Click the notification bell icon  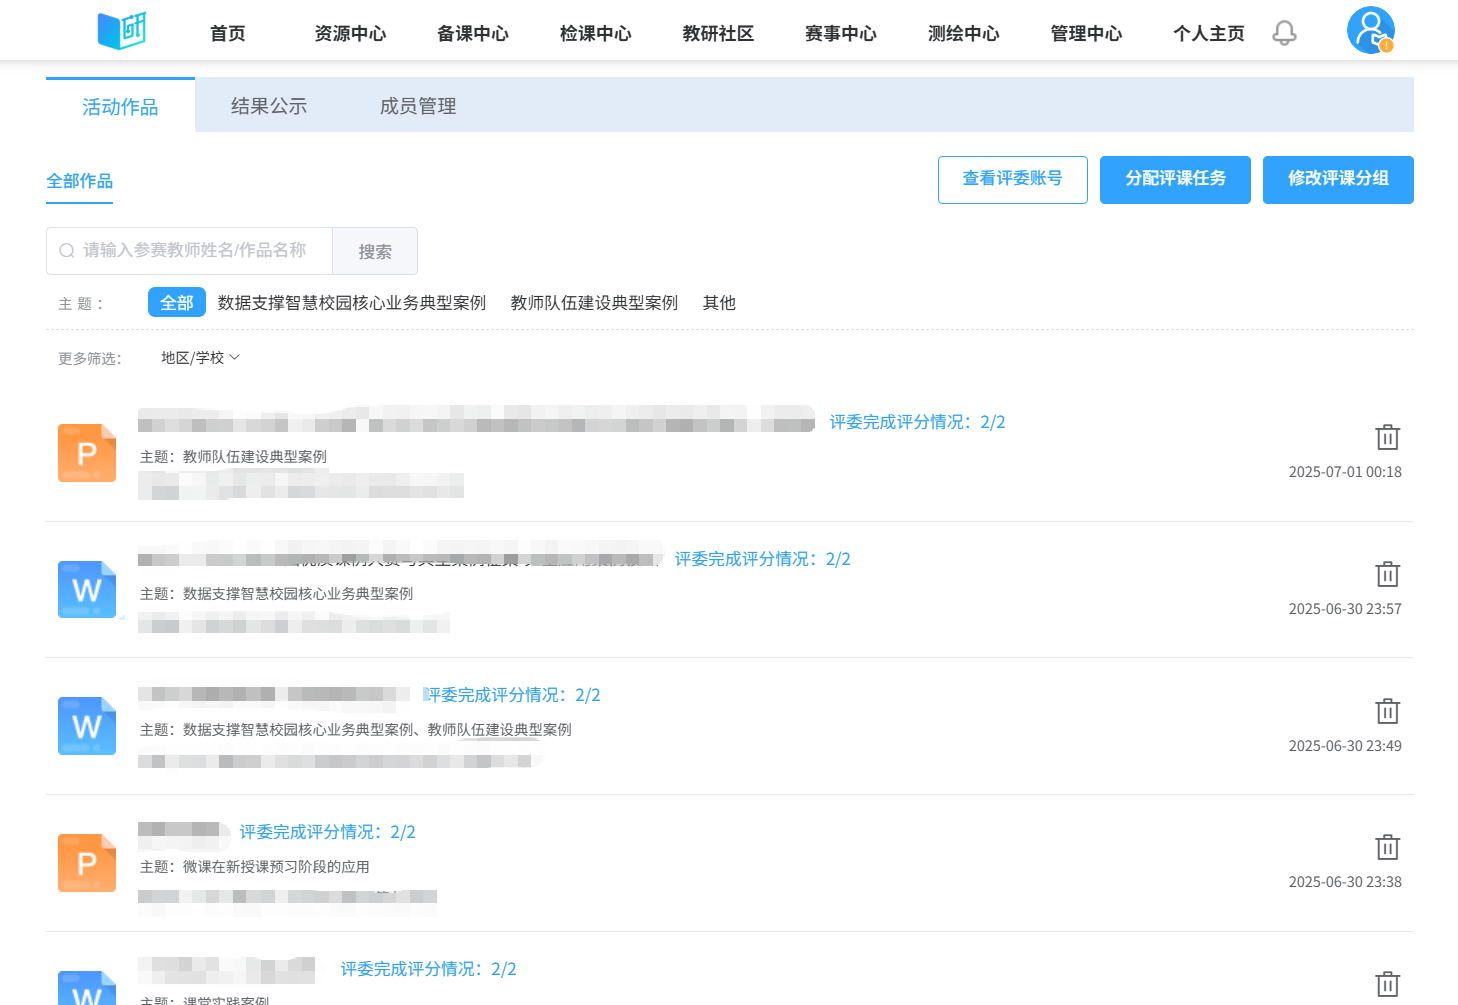coord(1284,34)
